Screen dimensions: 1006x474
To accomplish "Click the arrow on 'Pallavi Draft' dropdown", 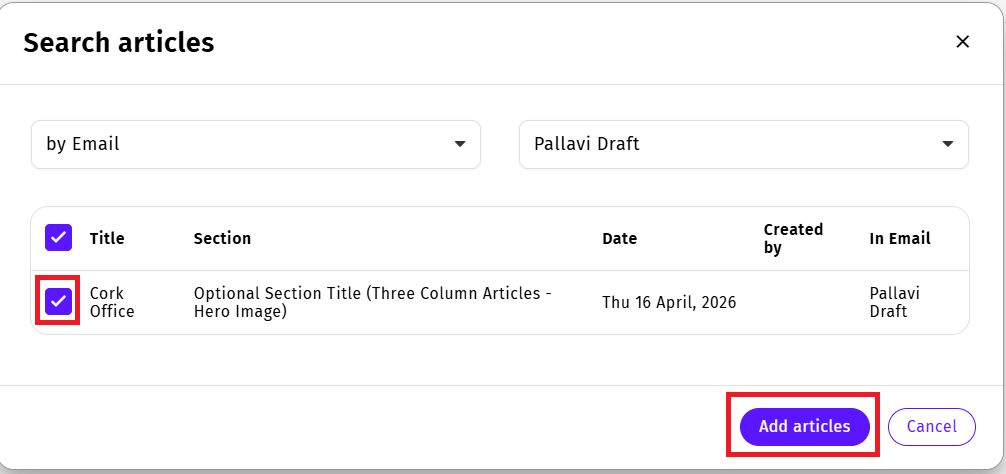I will 947,144.
